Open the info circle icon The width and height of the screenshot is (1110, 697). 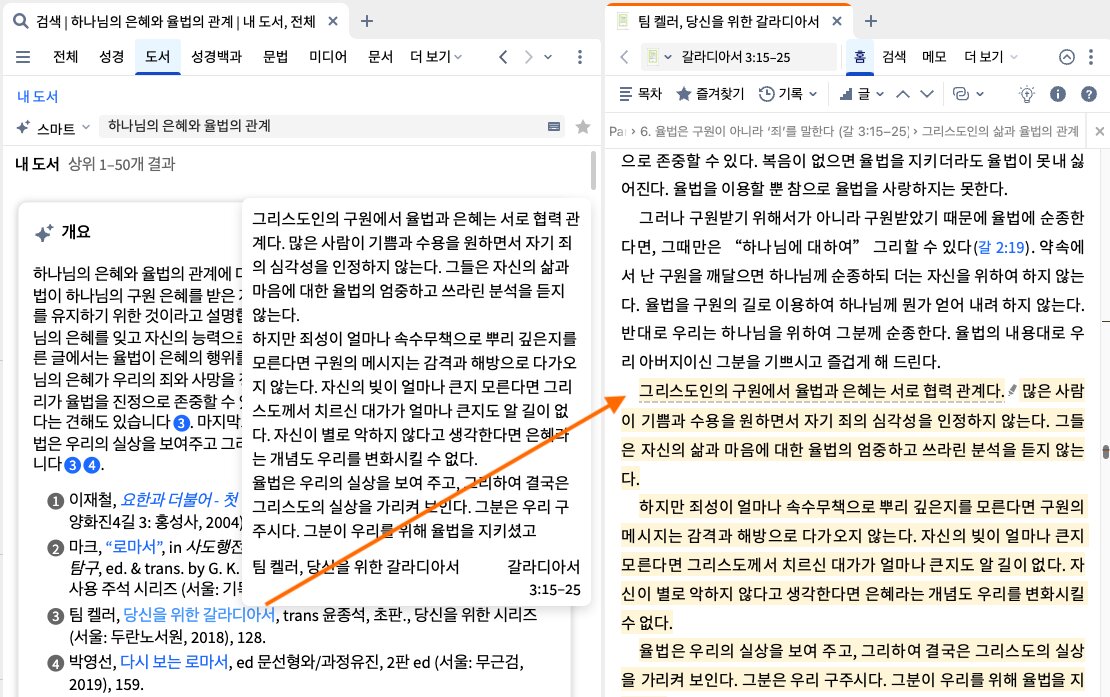point(1058,93)
